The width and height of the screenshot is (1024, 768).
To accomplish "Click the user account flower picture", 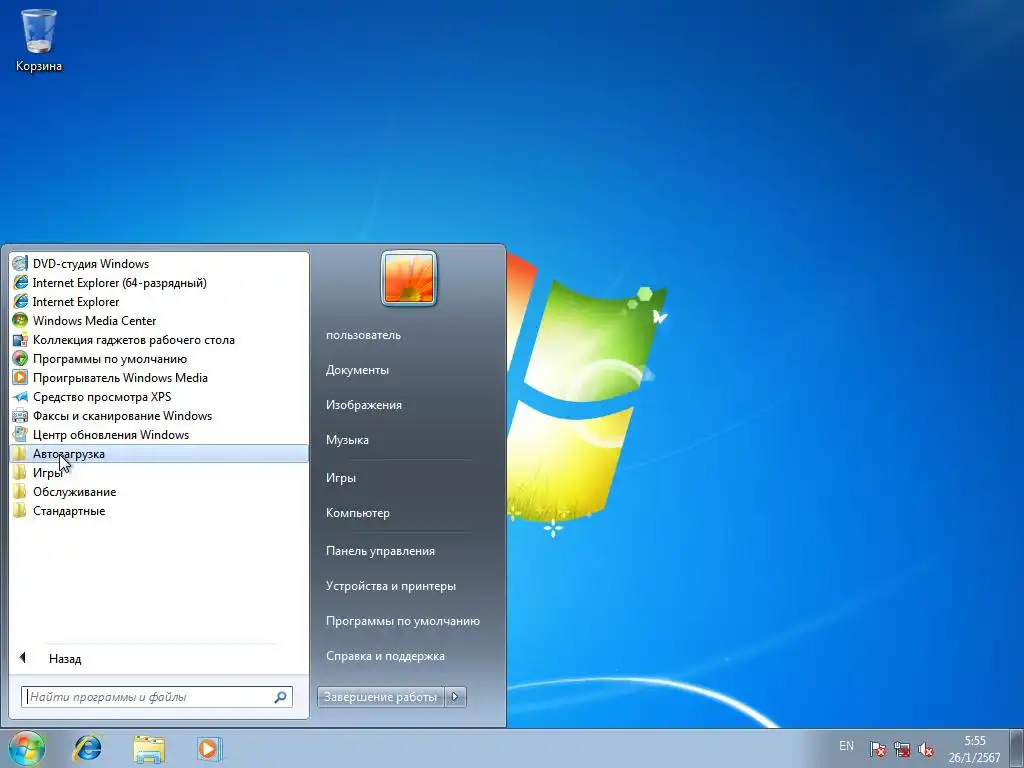I will 409,278.
